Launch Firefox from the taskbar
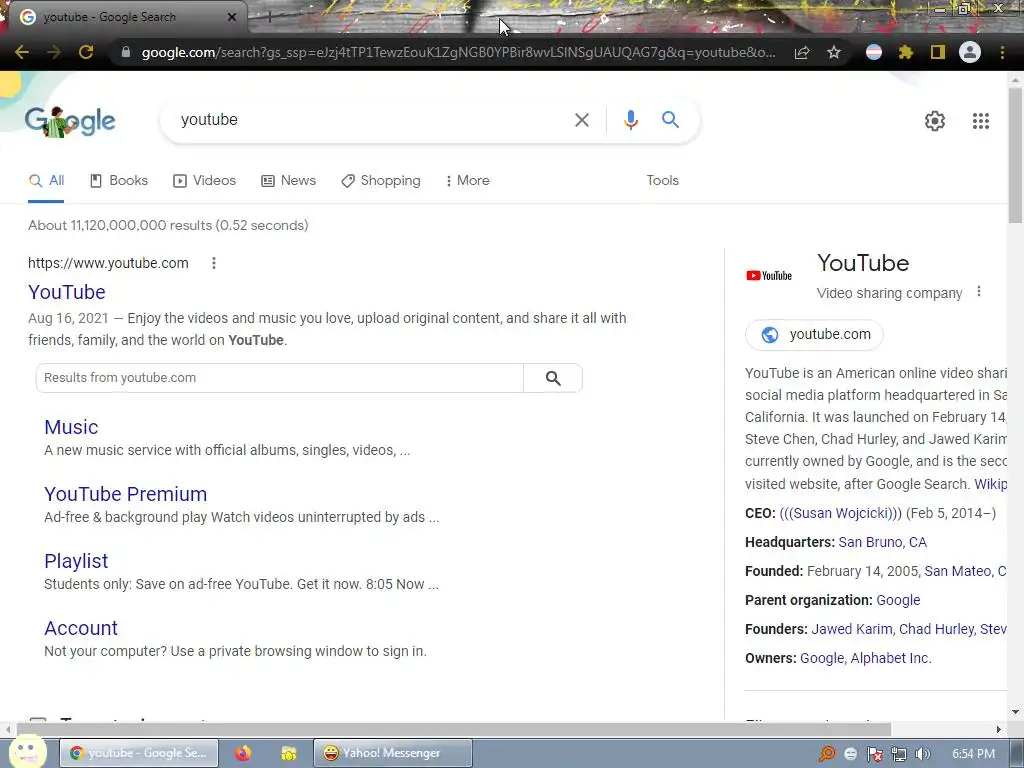The height and width of the screenshot is (768, 1024). tap(243, 753)
